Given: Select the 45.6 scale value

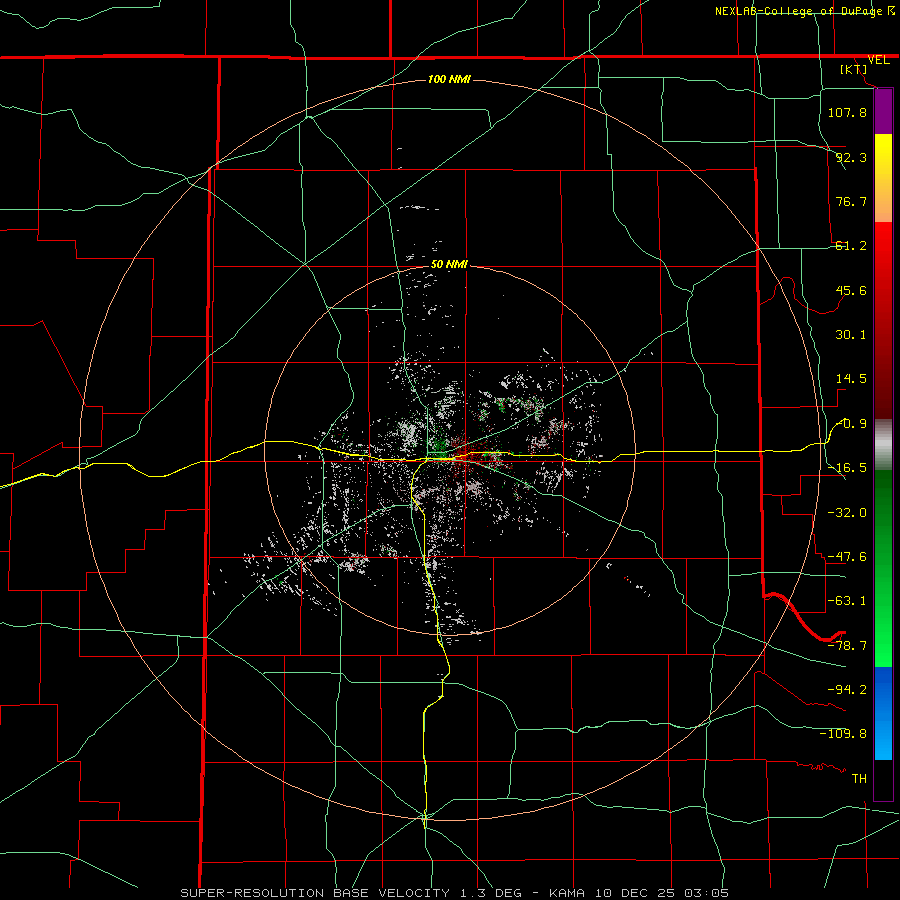Looking at the screenshot, I should pyautogui.click(x=851, y=290).
